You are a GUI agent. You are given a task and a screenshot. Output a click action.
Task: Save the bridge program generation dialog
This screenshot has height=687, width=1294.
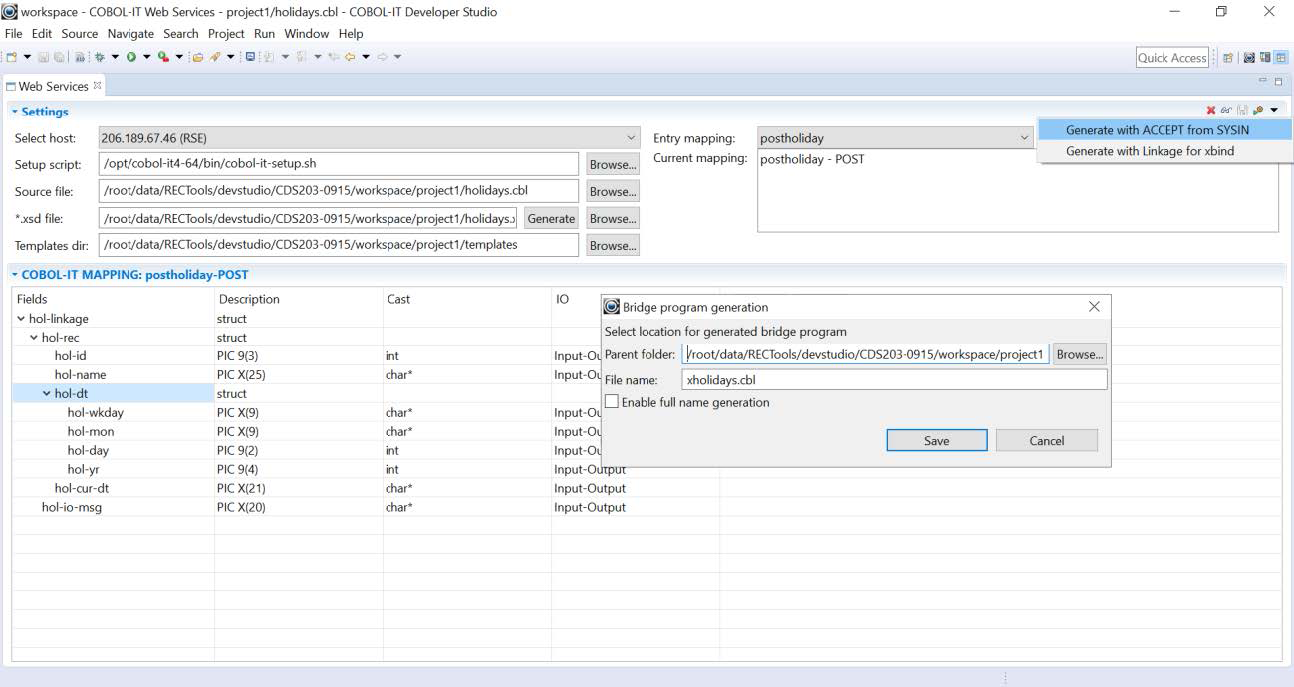(x=935, y=440)
